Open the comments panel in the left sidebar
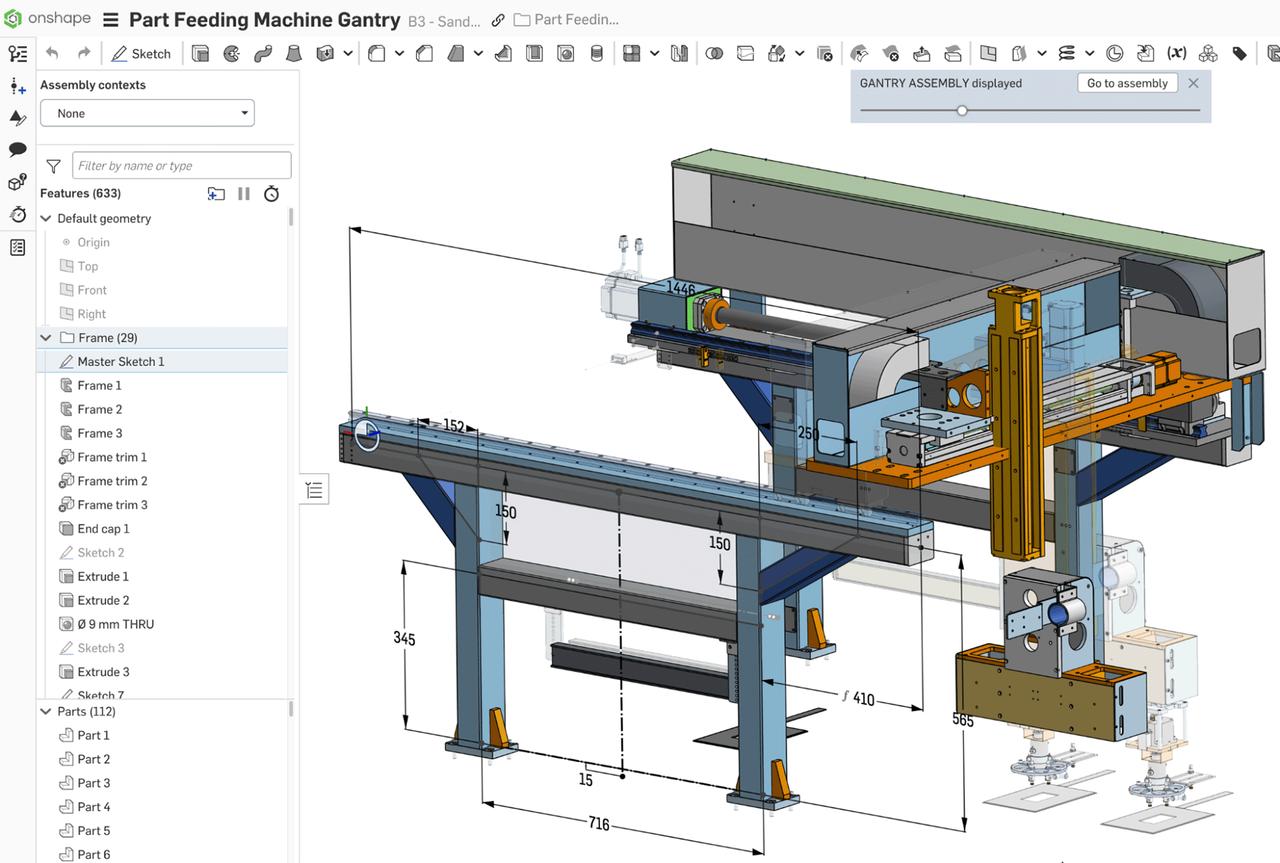 pyautogui.click(x=18, y=150)
